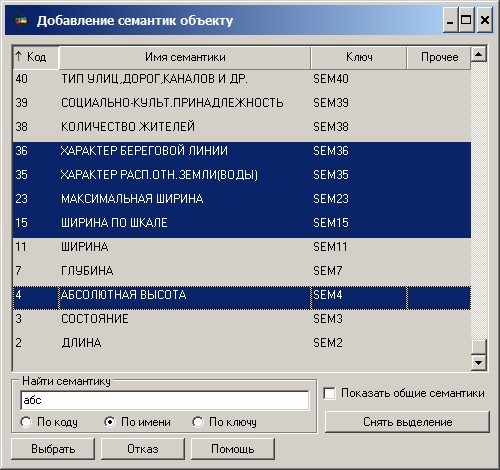Minimize the Добавление семантик объекту window
The width and height of the screenshot is (500, 470).
450,20
